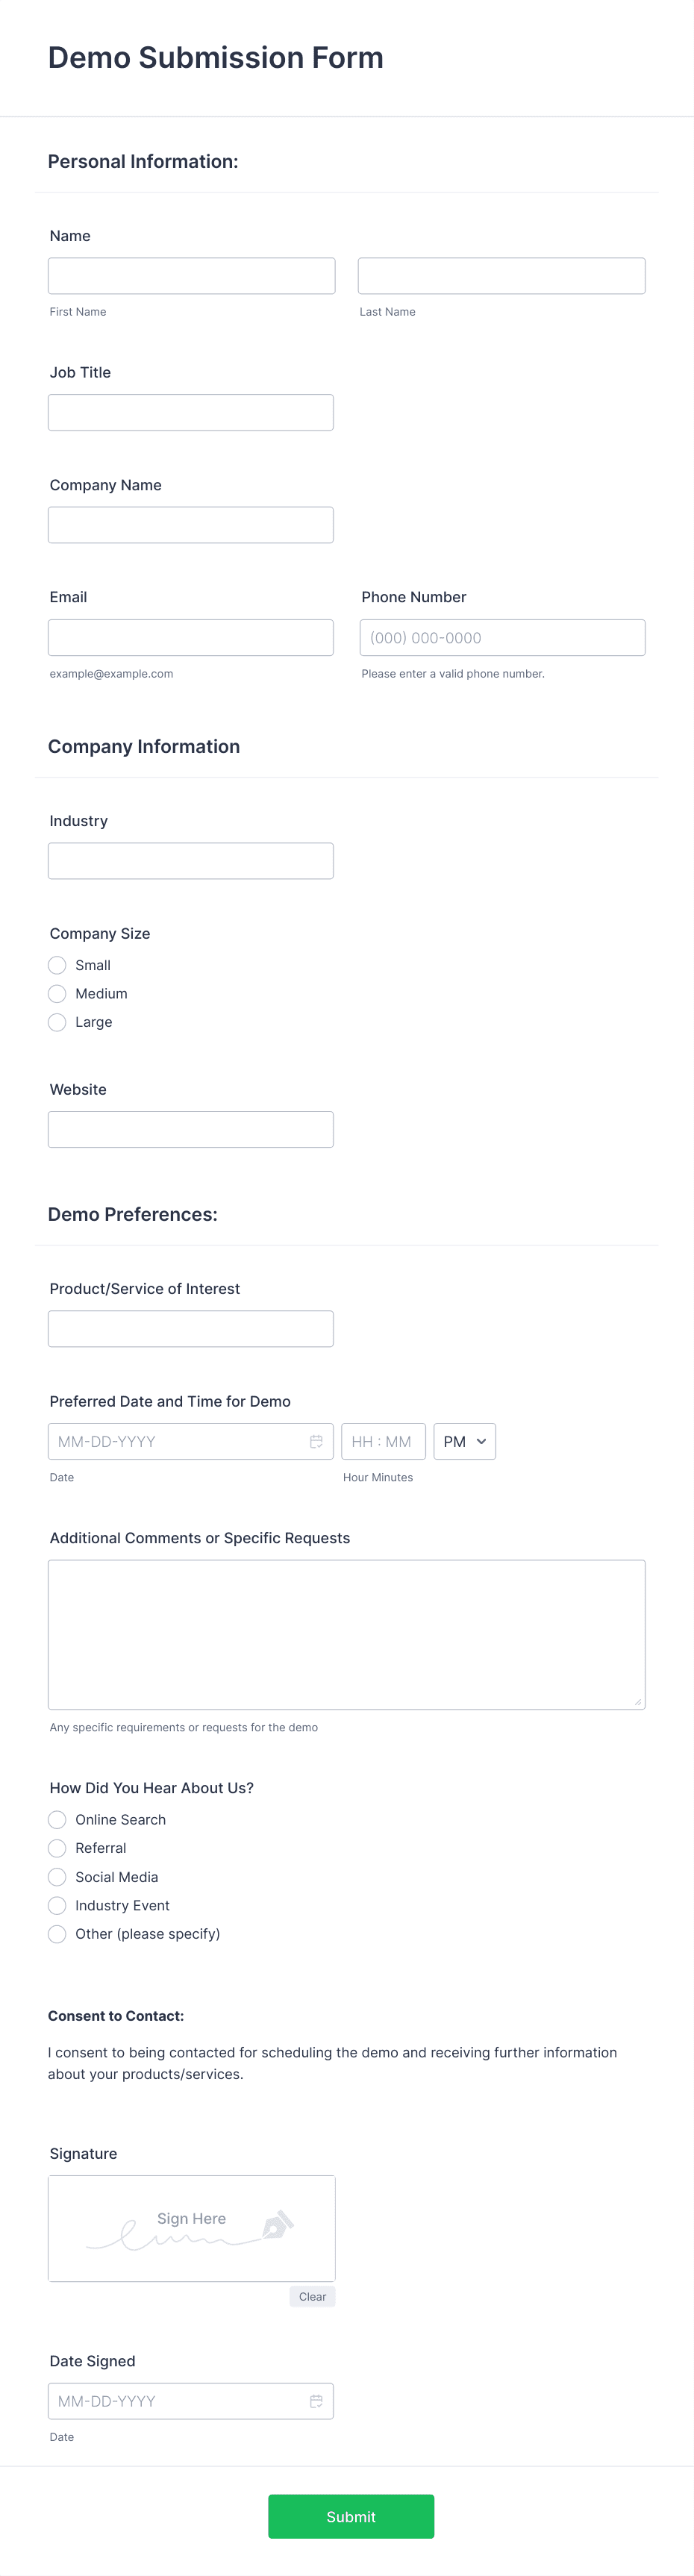Select Other (please specify) option
This screenshot has width=694, height=2576.
[57, 1933]
